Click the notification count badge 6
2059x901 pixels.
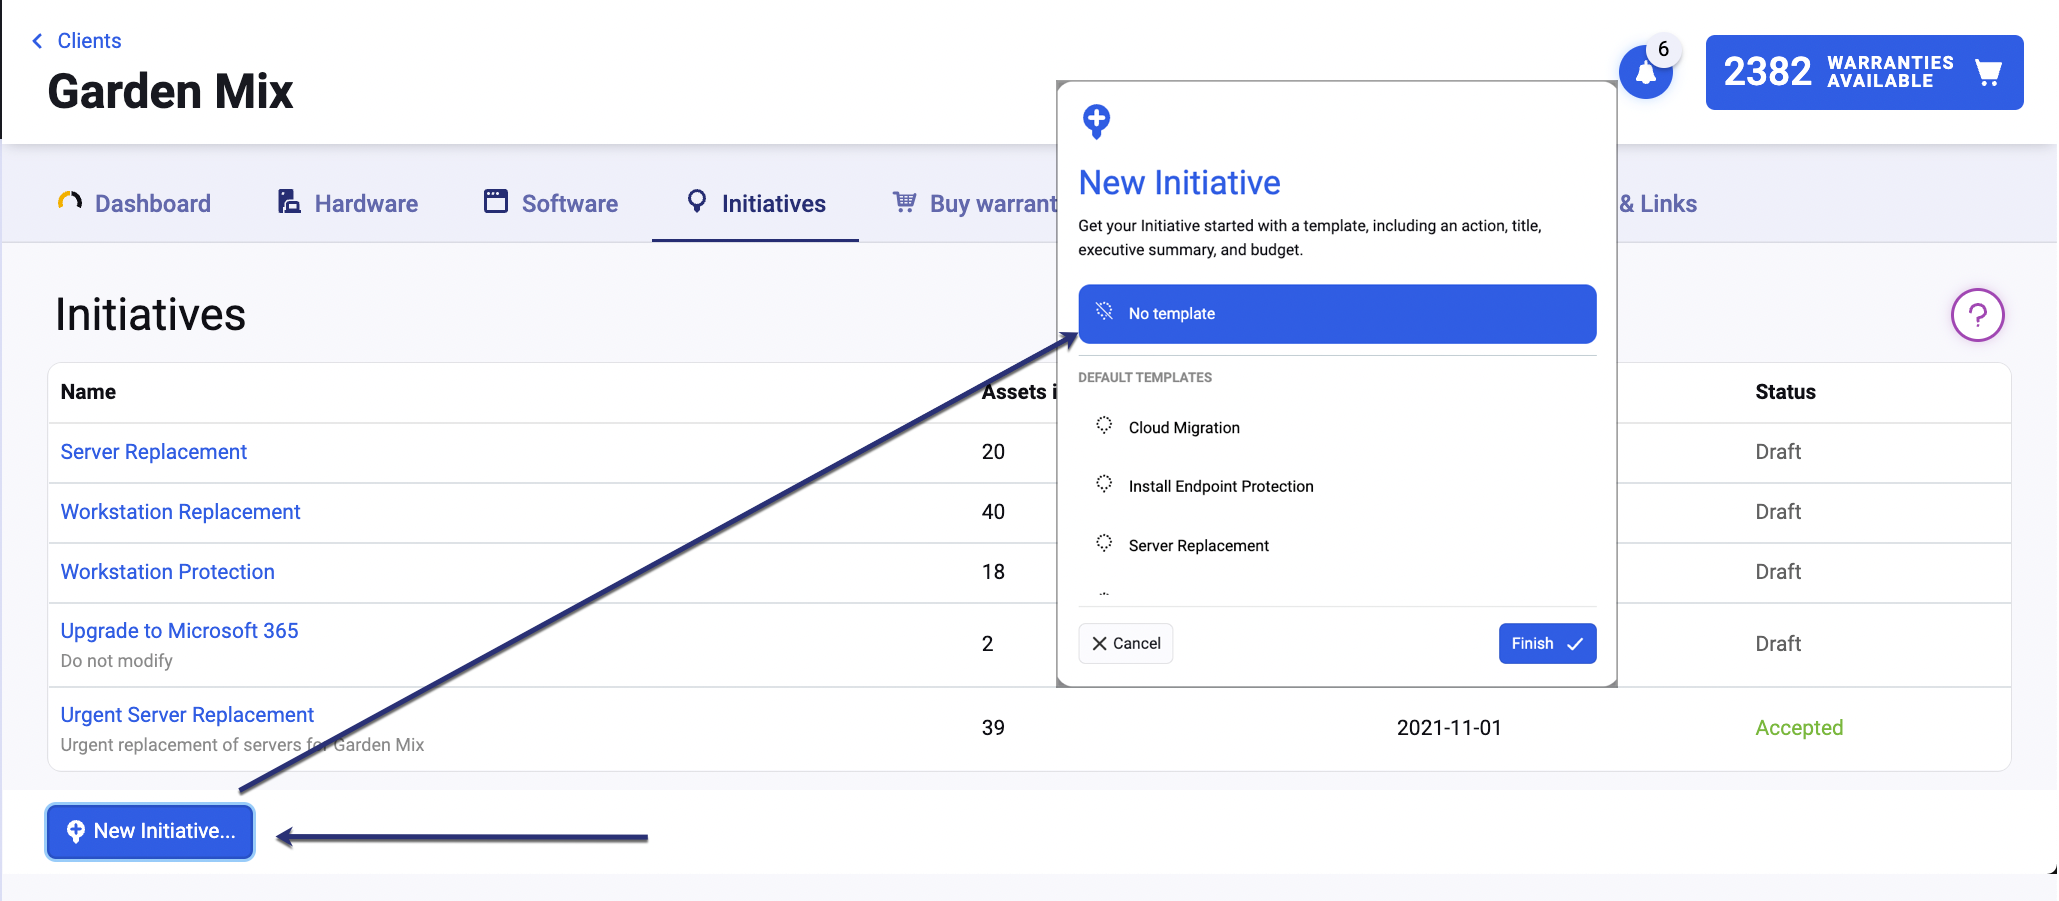(x=1663, y=49)
